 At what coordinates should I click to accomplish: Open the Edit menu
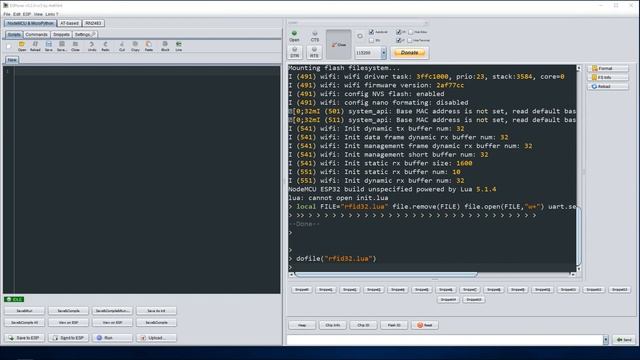(x=17, y=14)
